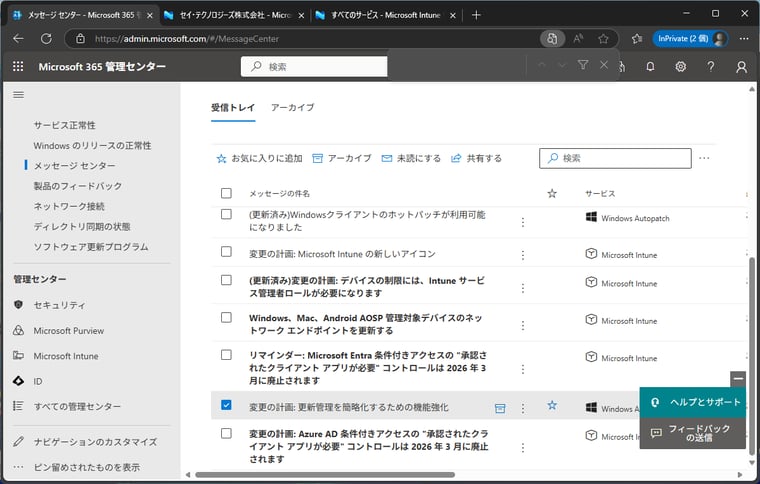The image size is (760, 484).
Task: Focus the header 検索 box
Action: pyautogui.click(x=314, y=66)
